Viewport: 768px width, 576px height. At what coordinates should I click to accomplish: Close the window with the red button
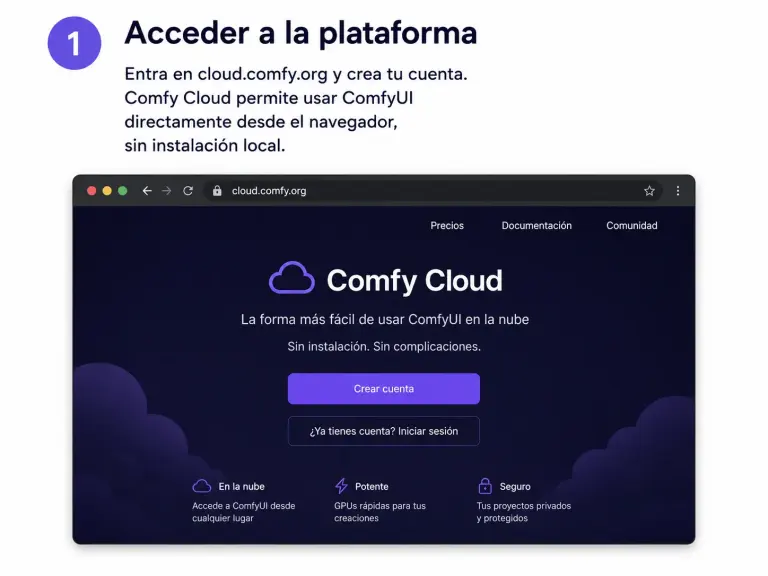(x=92, y=191)
